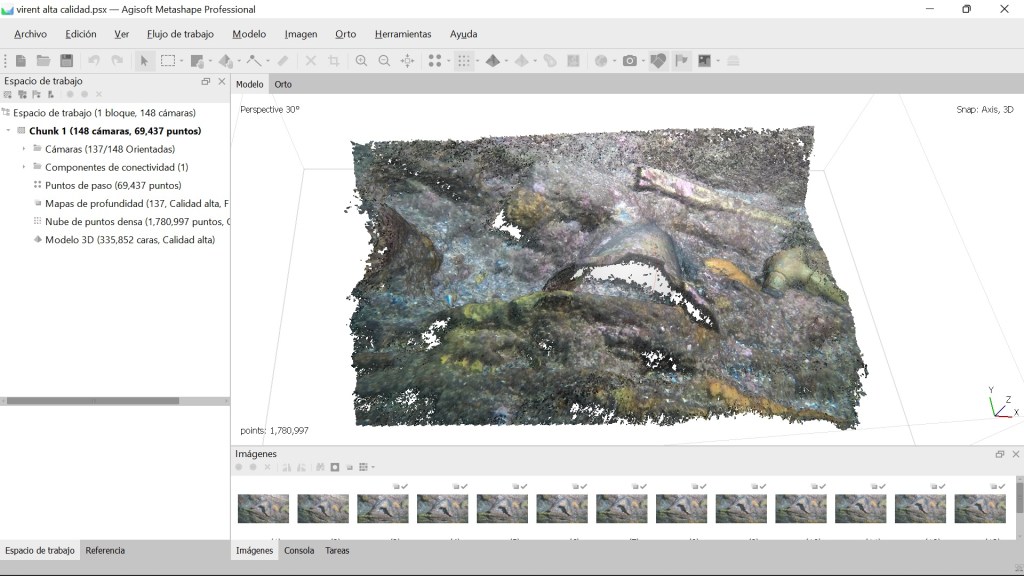The width and height of the screenshot is (1024, 576).
Task: Open the Flujo de trabajo menu
Action: (180, 34)
